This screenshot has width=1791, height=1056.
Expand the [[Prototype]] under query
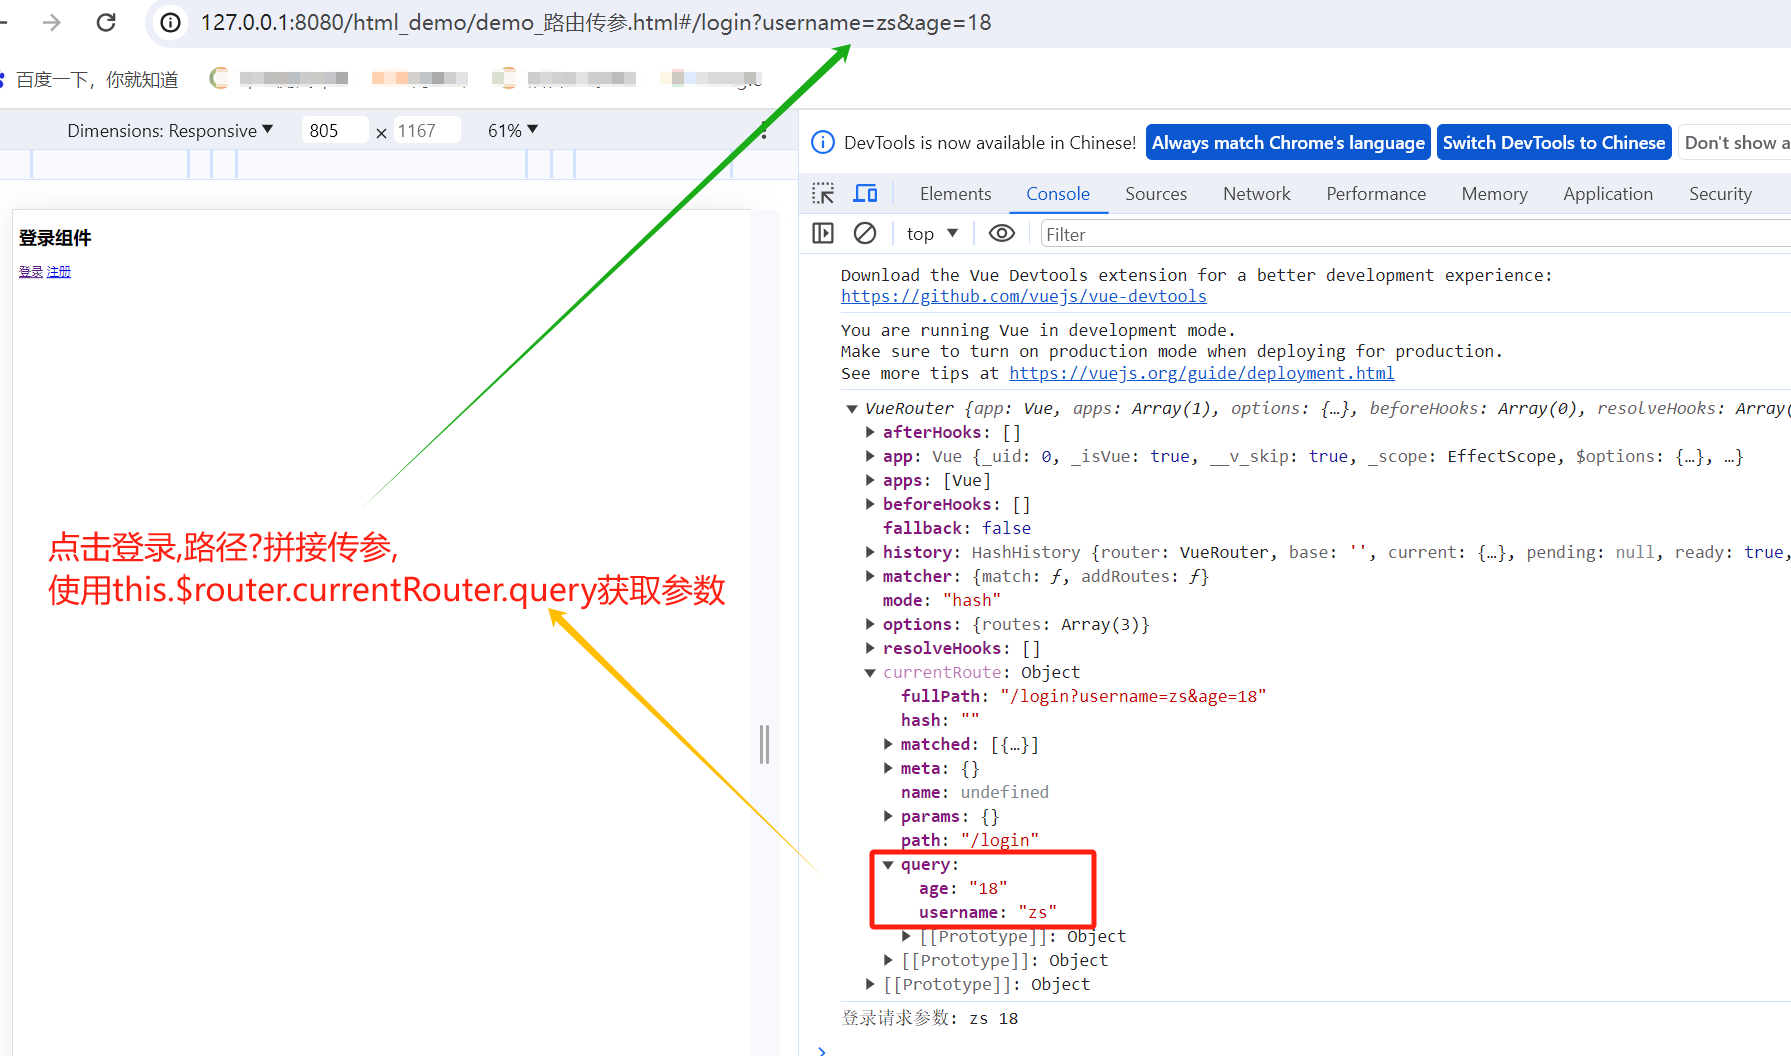click(x=906, y=936)
